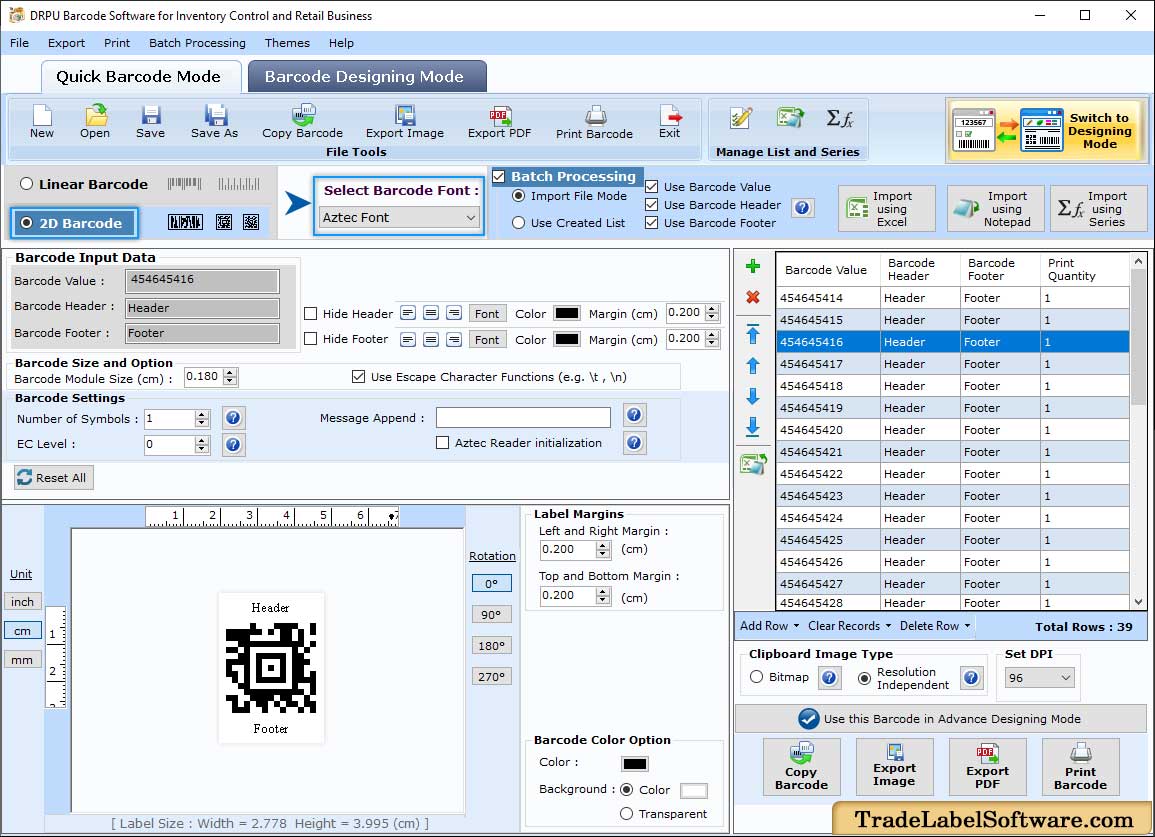1155x837 pixels.
Task: Uncheck Use Barcode Footer
Action: 652,223
